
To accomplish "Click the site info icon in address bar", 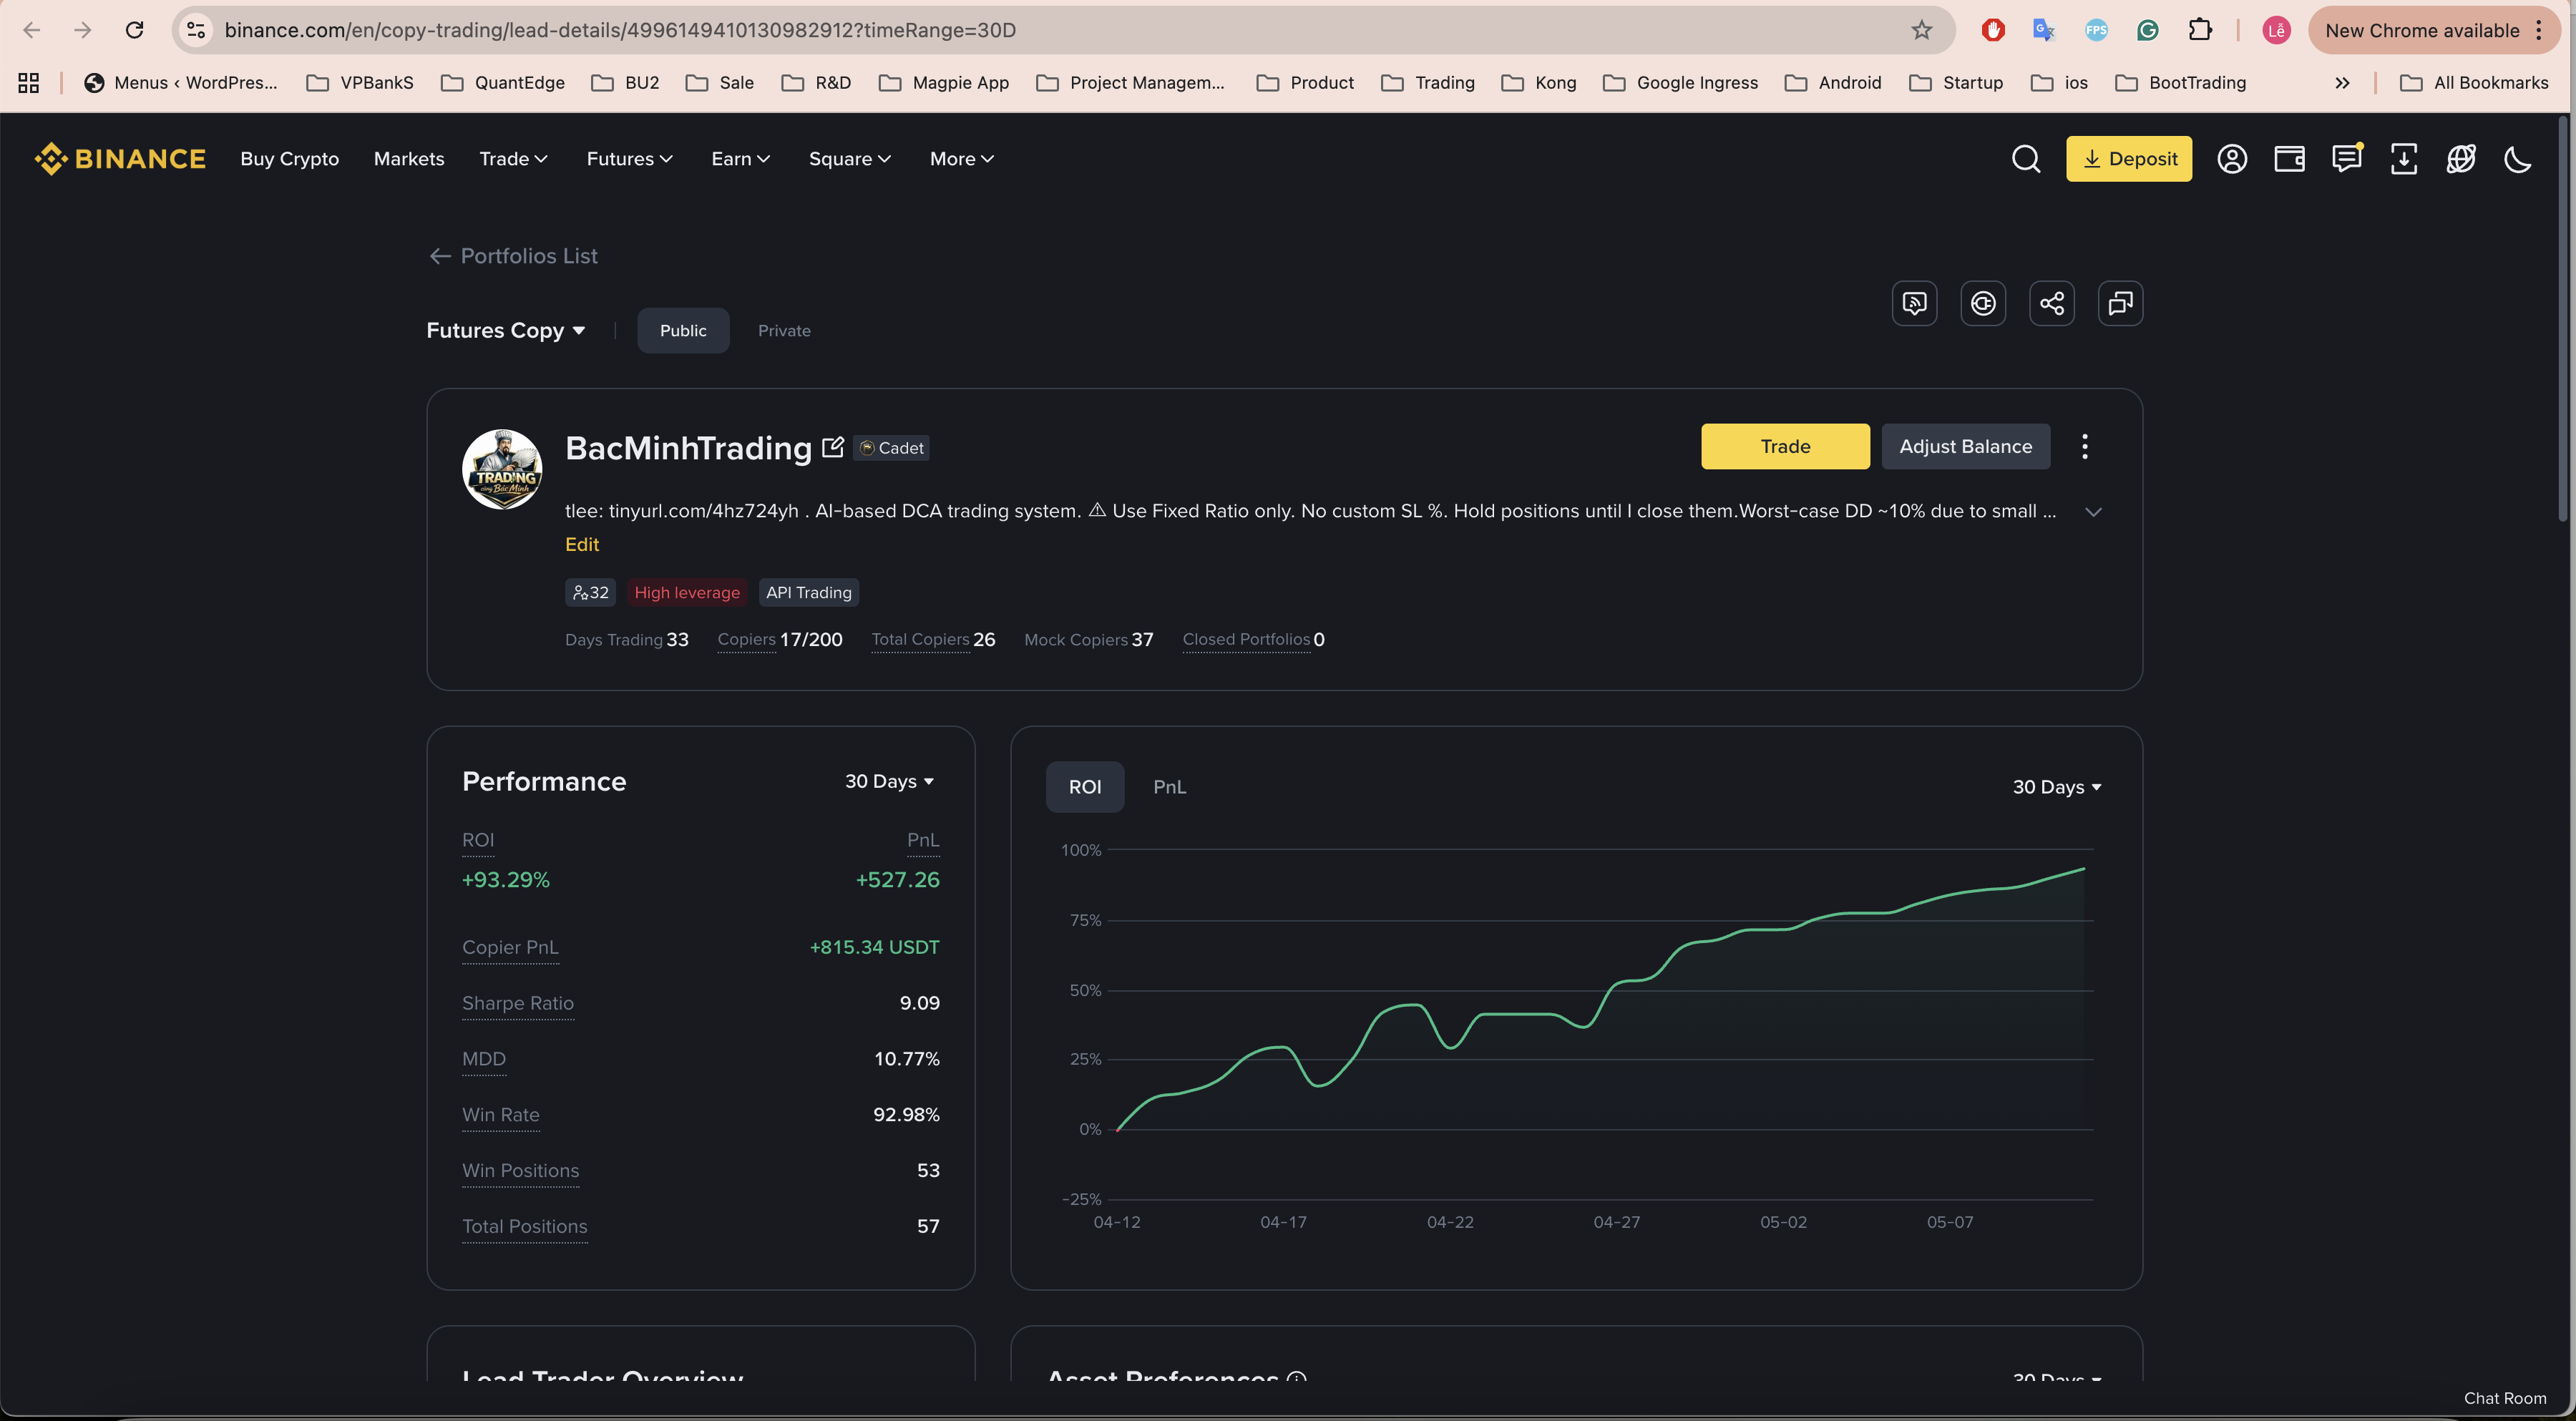I will [x=197, y=30].
